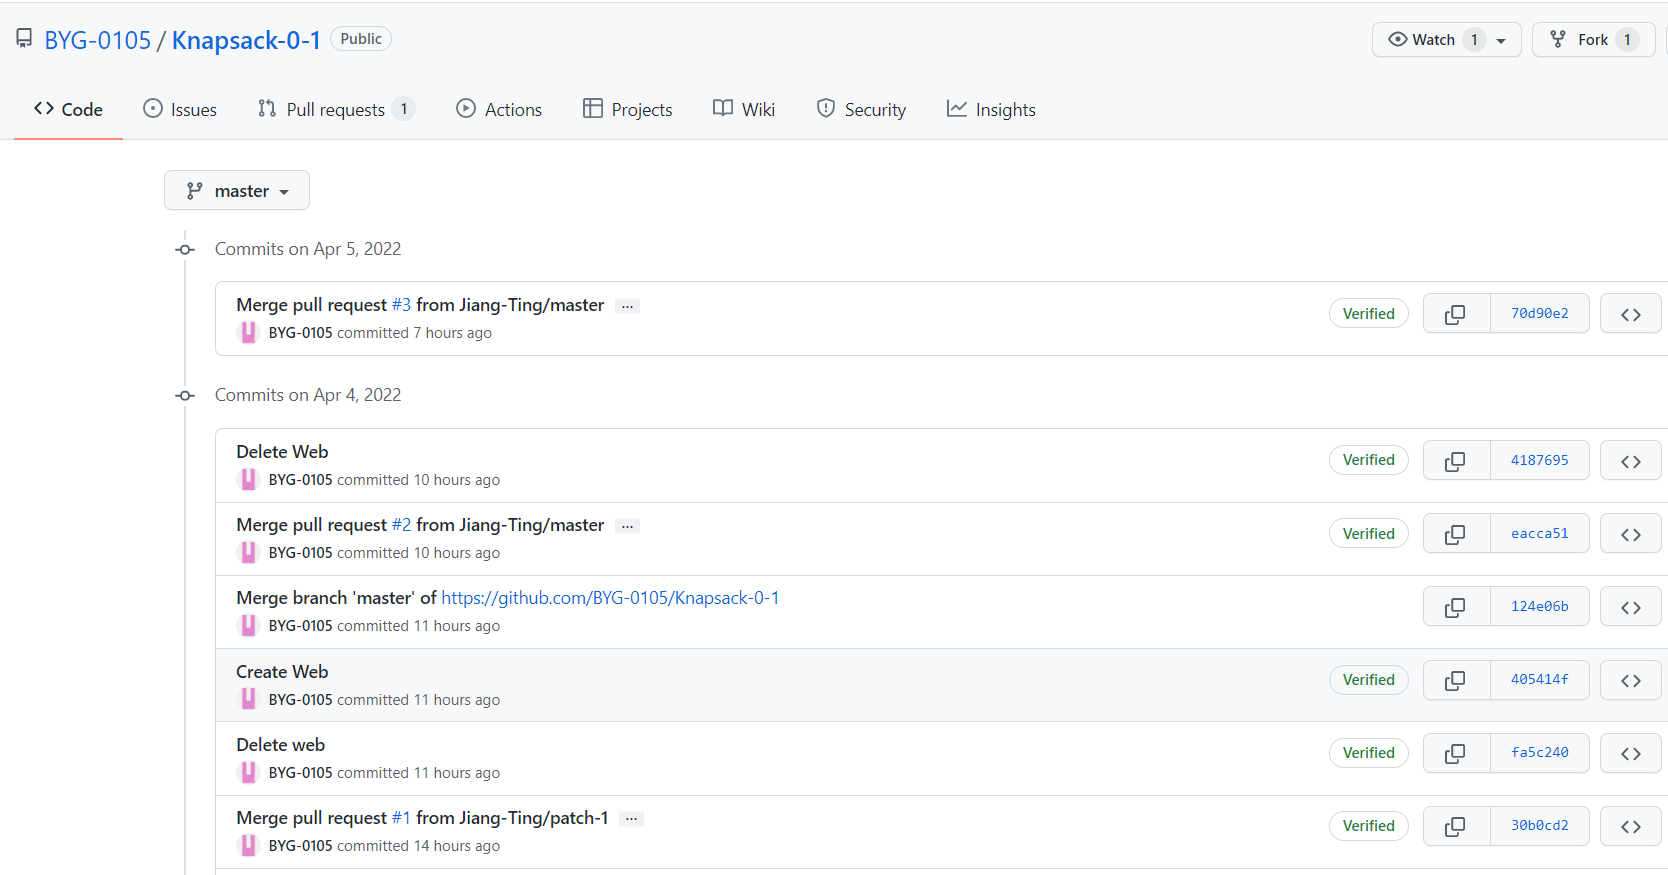Copy the full SHA for commit 30b0cd2
Screen dimensions: 1668x875
pos(1456,826)
